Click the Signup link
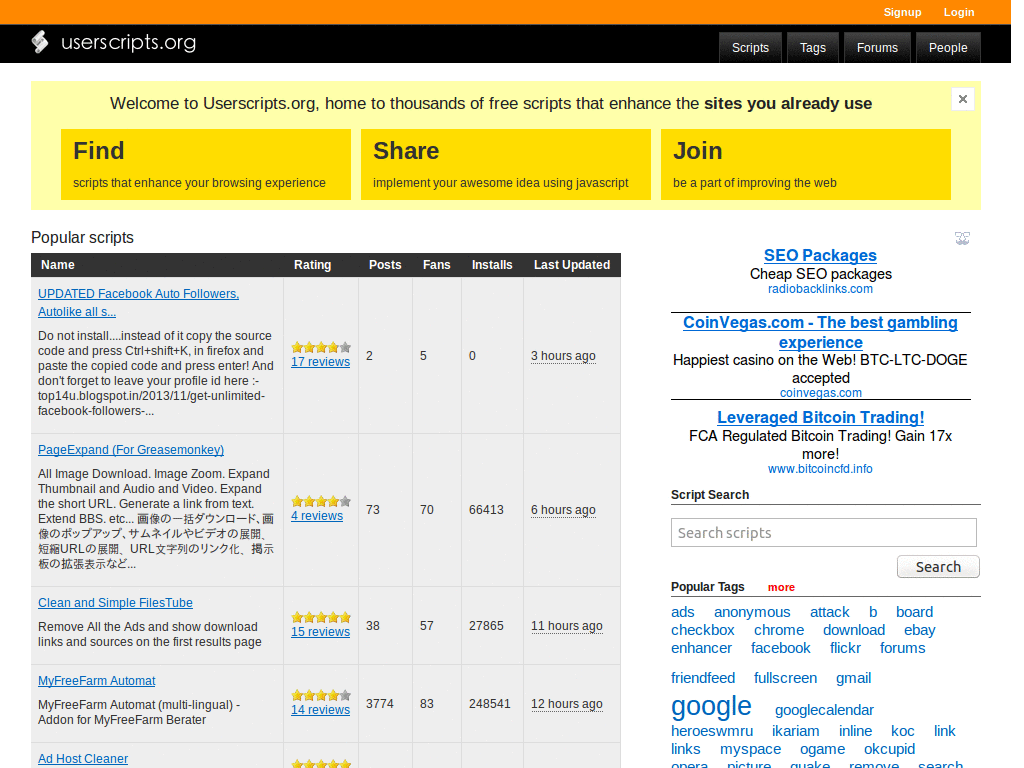The width and height of the screenshot is (1024, 768). [902, 12]
